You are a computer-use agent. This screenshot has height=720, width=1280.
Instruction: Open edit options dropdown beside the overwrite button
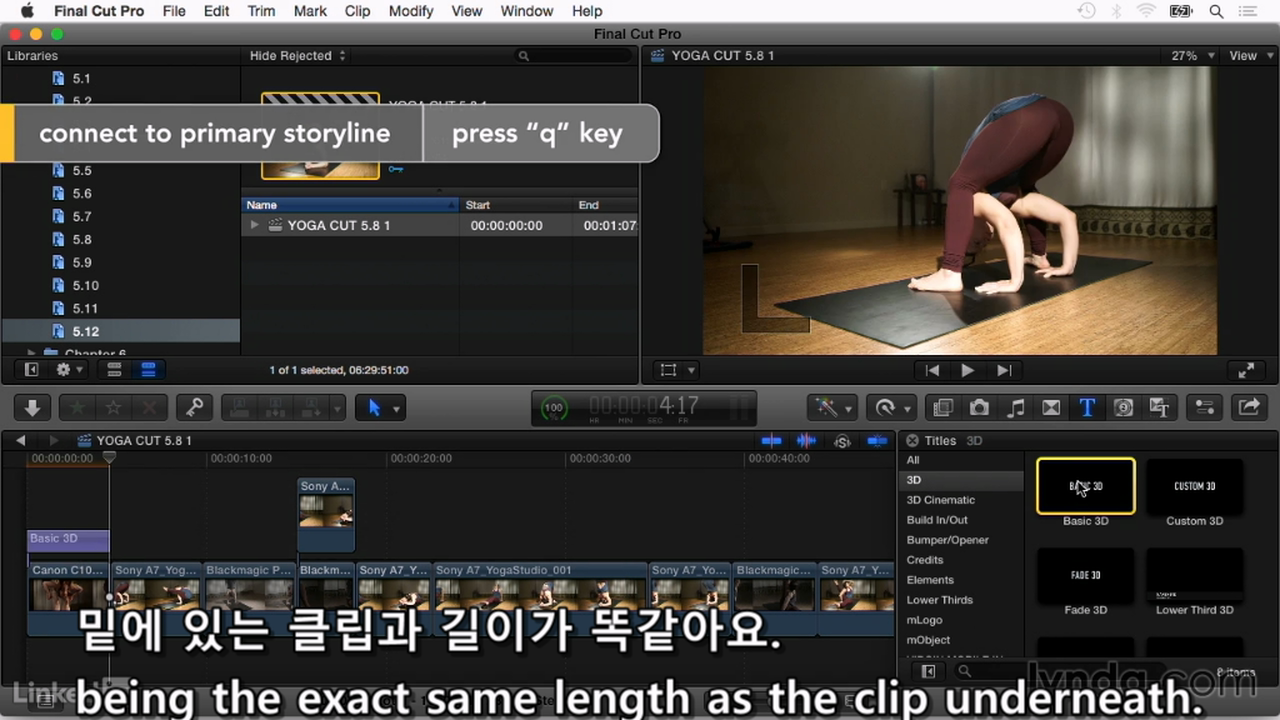338,407
